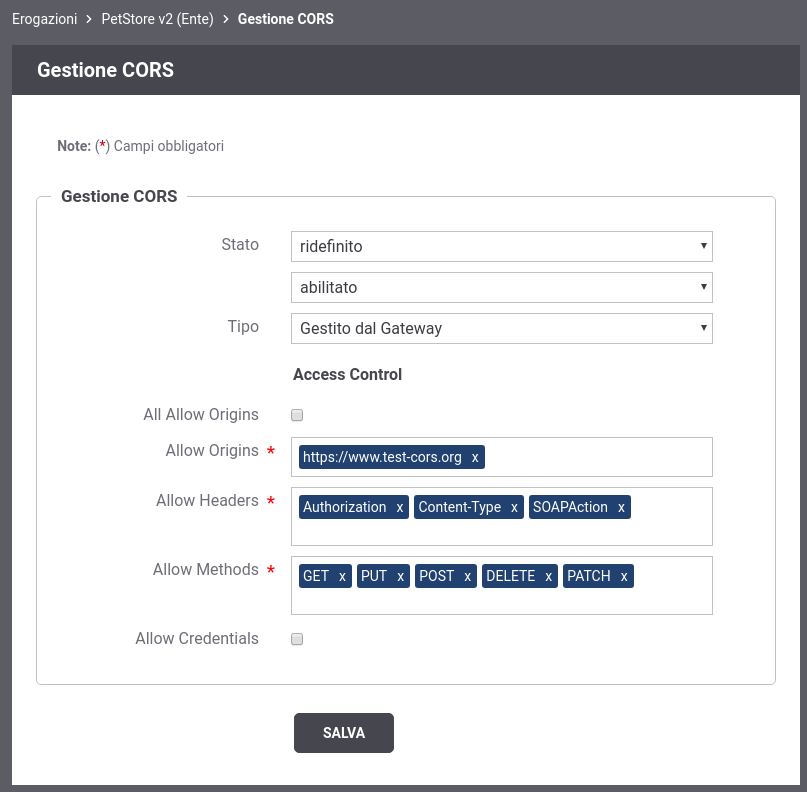Remove the PATCH method tag
This screenshot has width=807, height=792.
[x=624, y=576]
